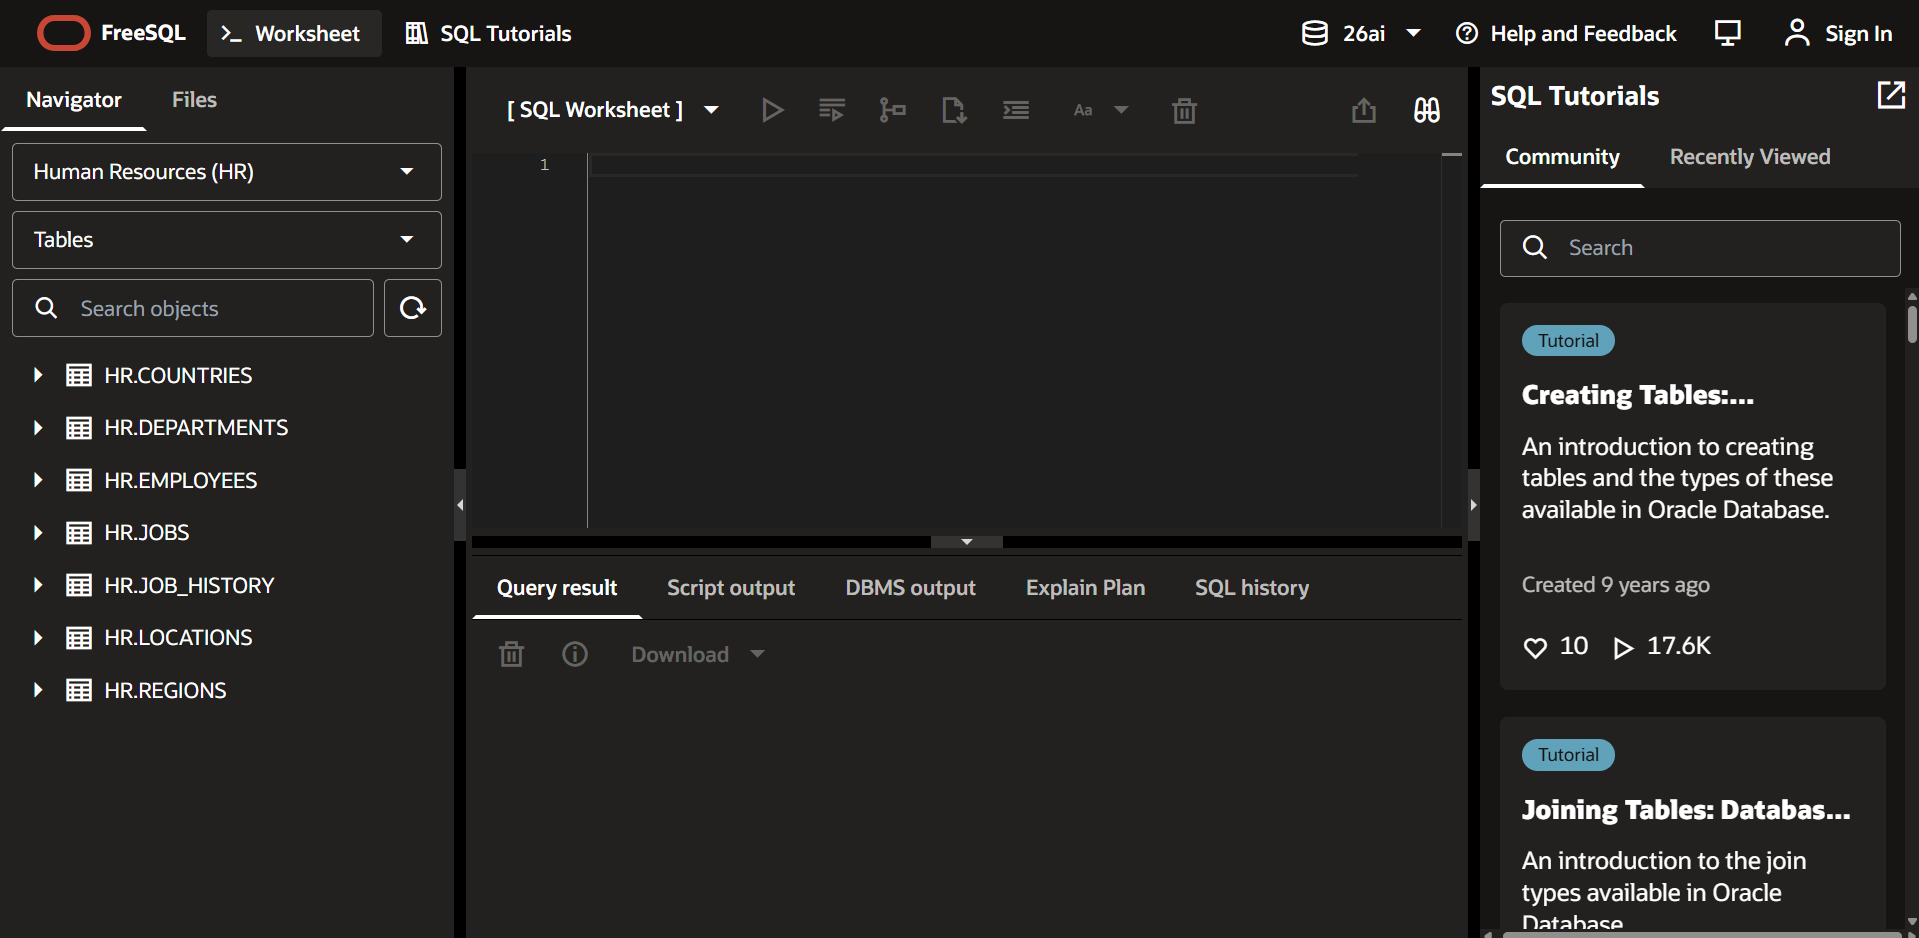Screen dimensions: 1919x938
Task: Refresh the navigator objects list
Action: (x=413, y=308)
